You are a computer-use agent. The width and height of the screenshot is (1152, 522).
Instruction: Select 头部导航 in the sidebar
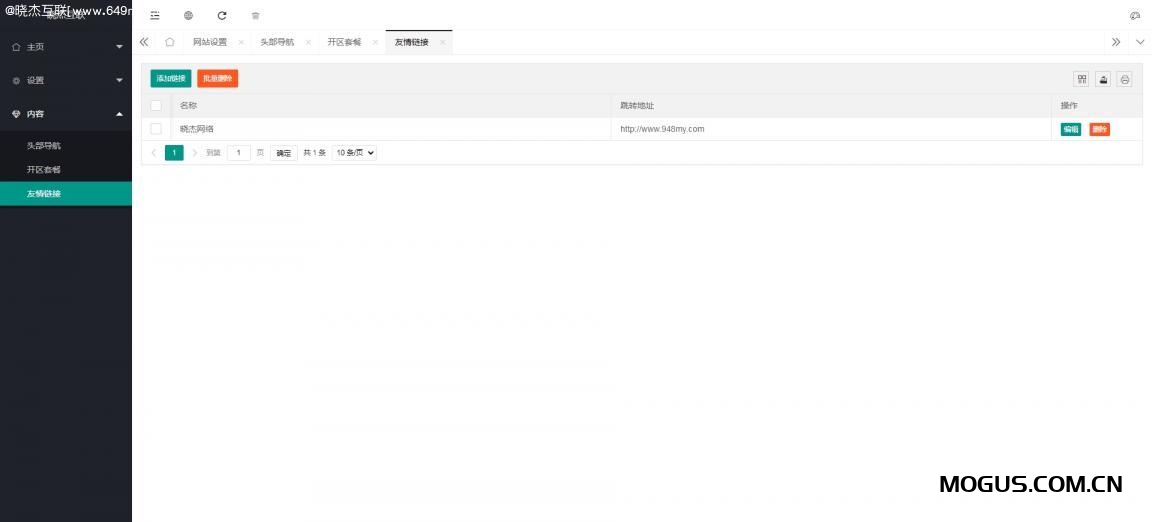tap(44, 146)
